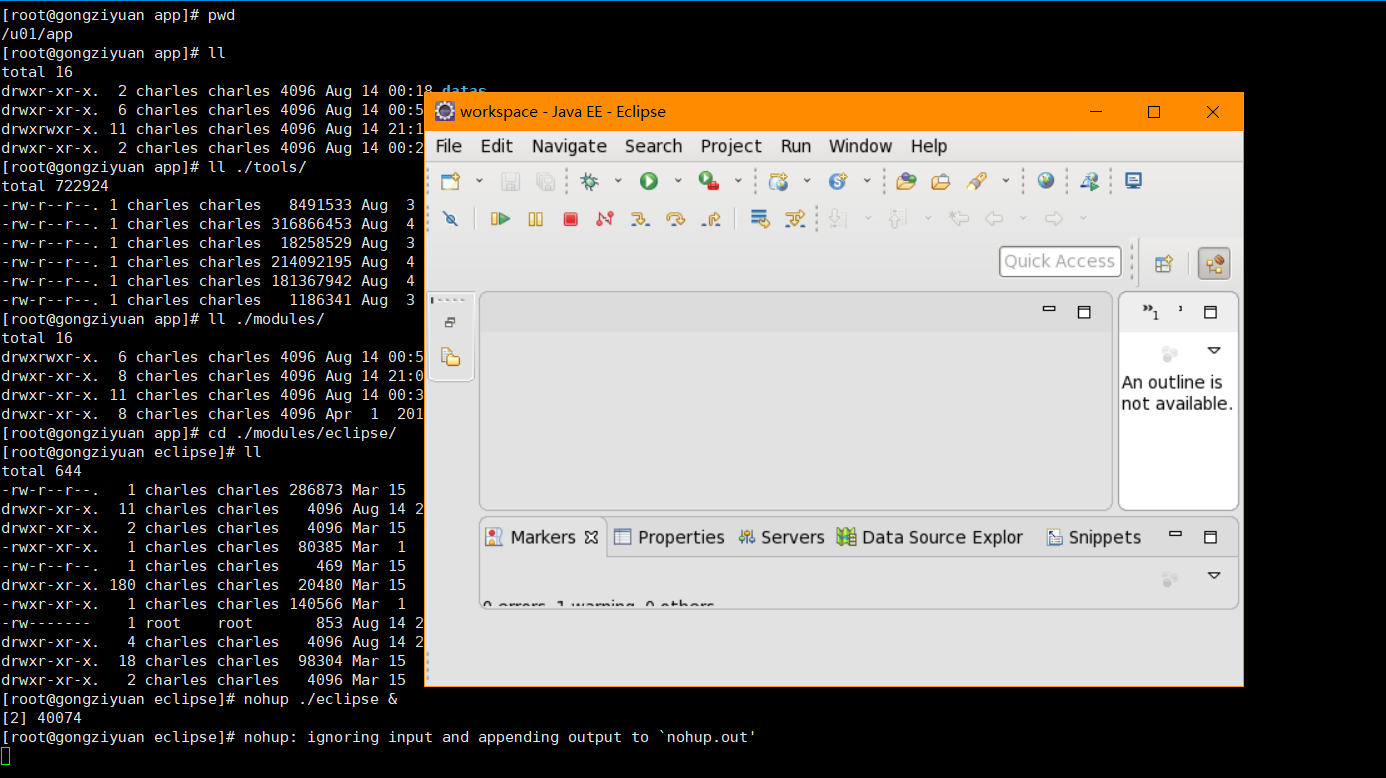Viewport: 1386px width, 778px height.
Task: Open the Run menu
Action: point(796,146)
